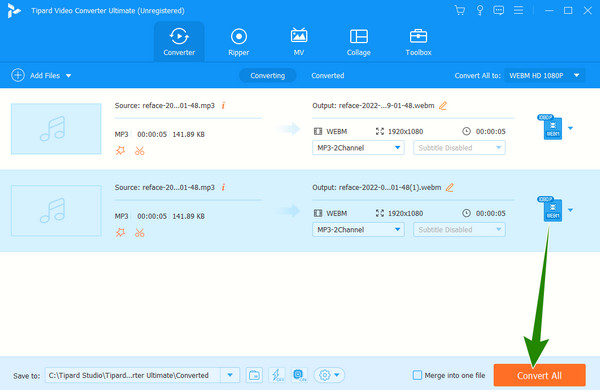Click second file's duration clock icon
Viewport: 600px width, 390px height.
click(466, 213)
